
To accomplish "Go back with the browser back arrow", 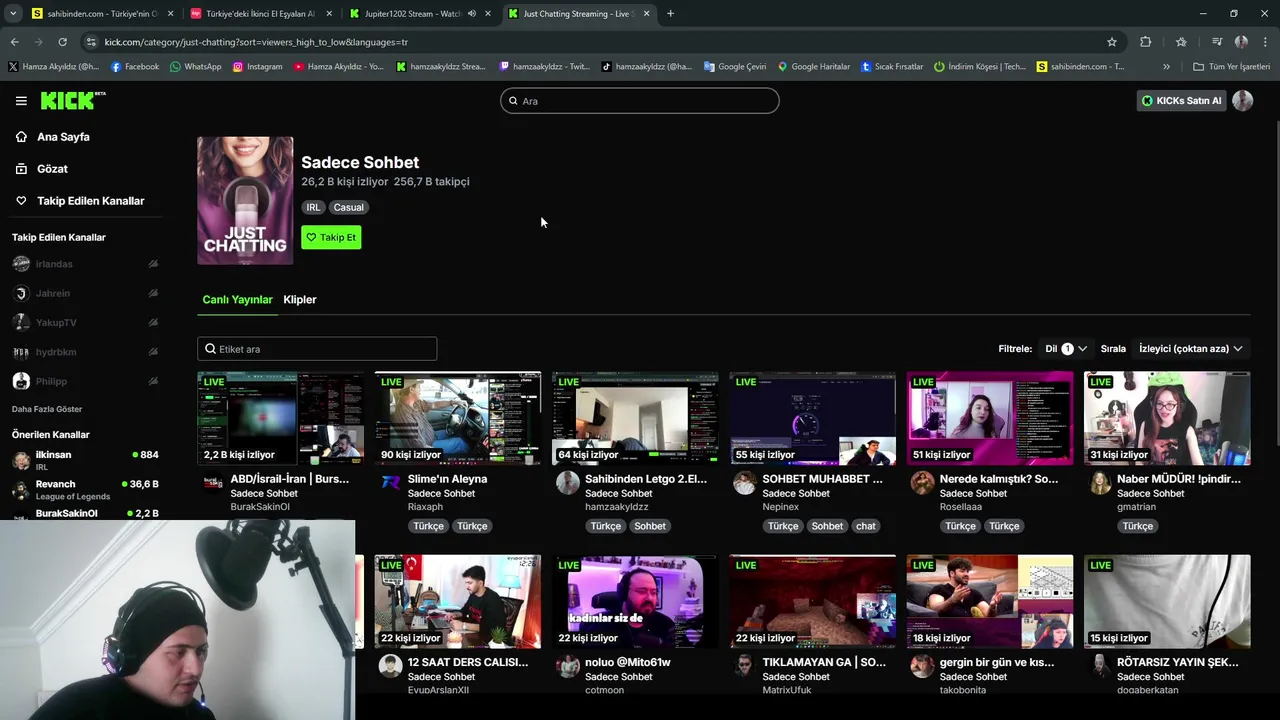I will click(14, 42).
